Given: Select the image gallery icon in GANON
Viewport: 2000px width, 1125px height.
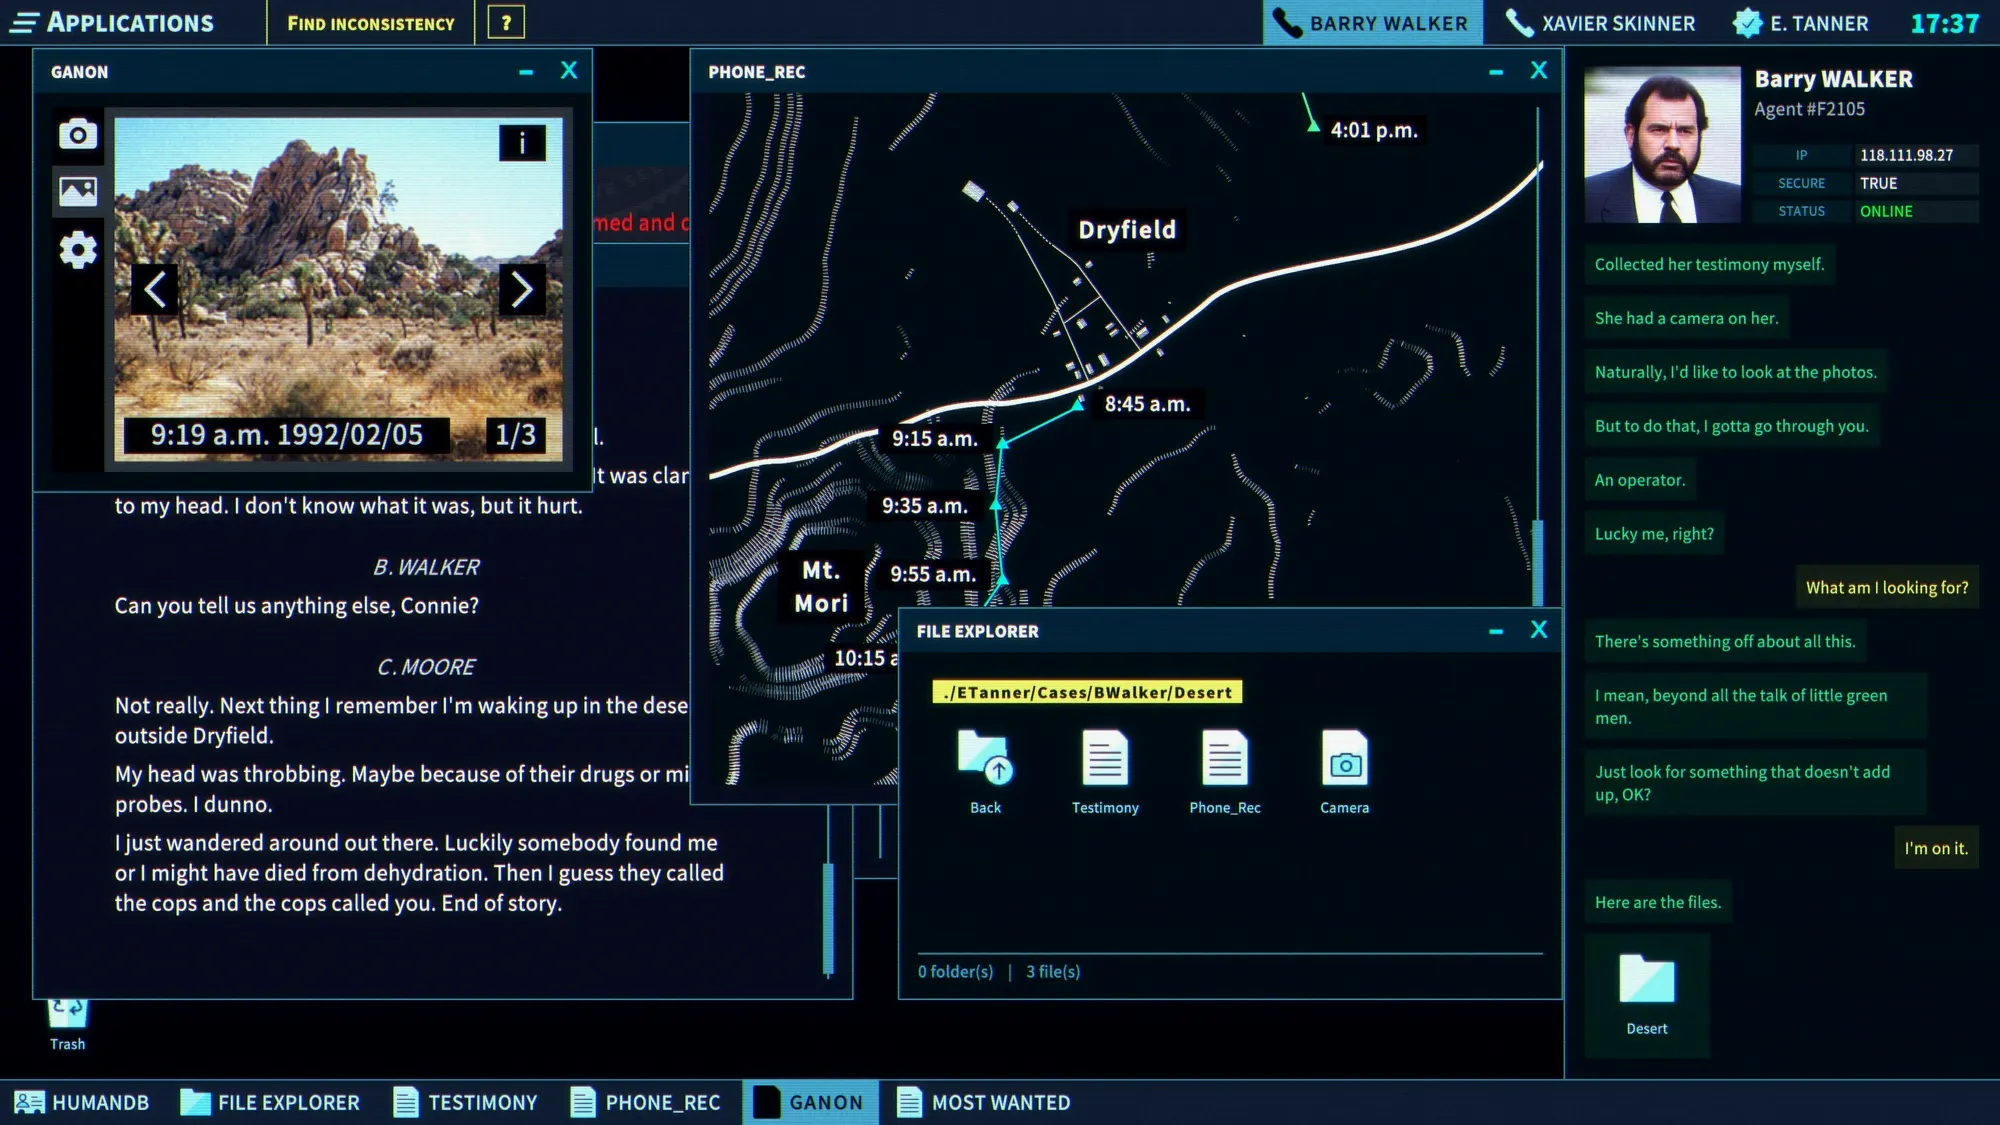Looking at the screenshot, I should (x=78, y=190).
